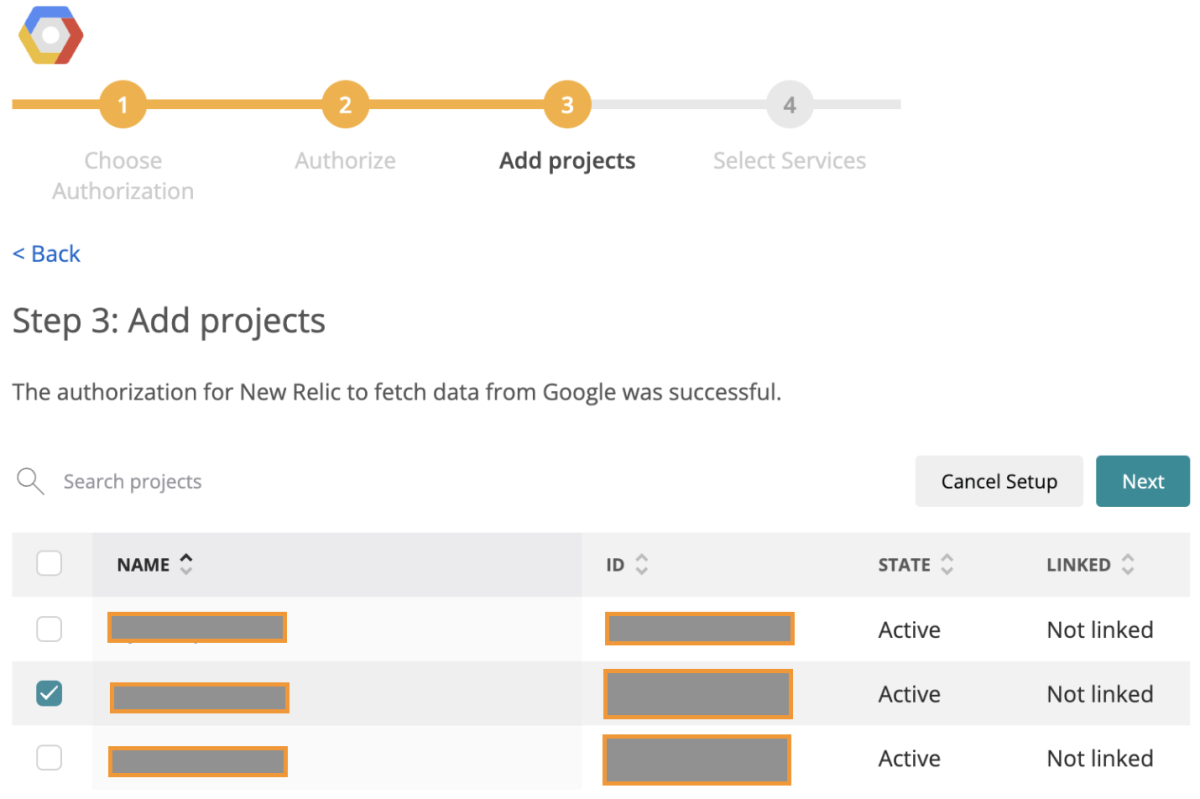Uncheck the selected second project row

pyautogui.click(x=49, y=693)
